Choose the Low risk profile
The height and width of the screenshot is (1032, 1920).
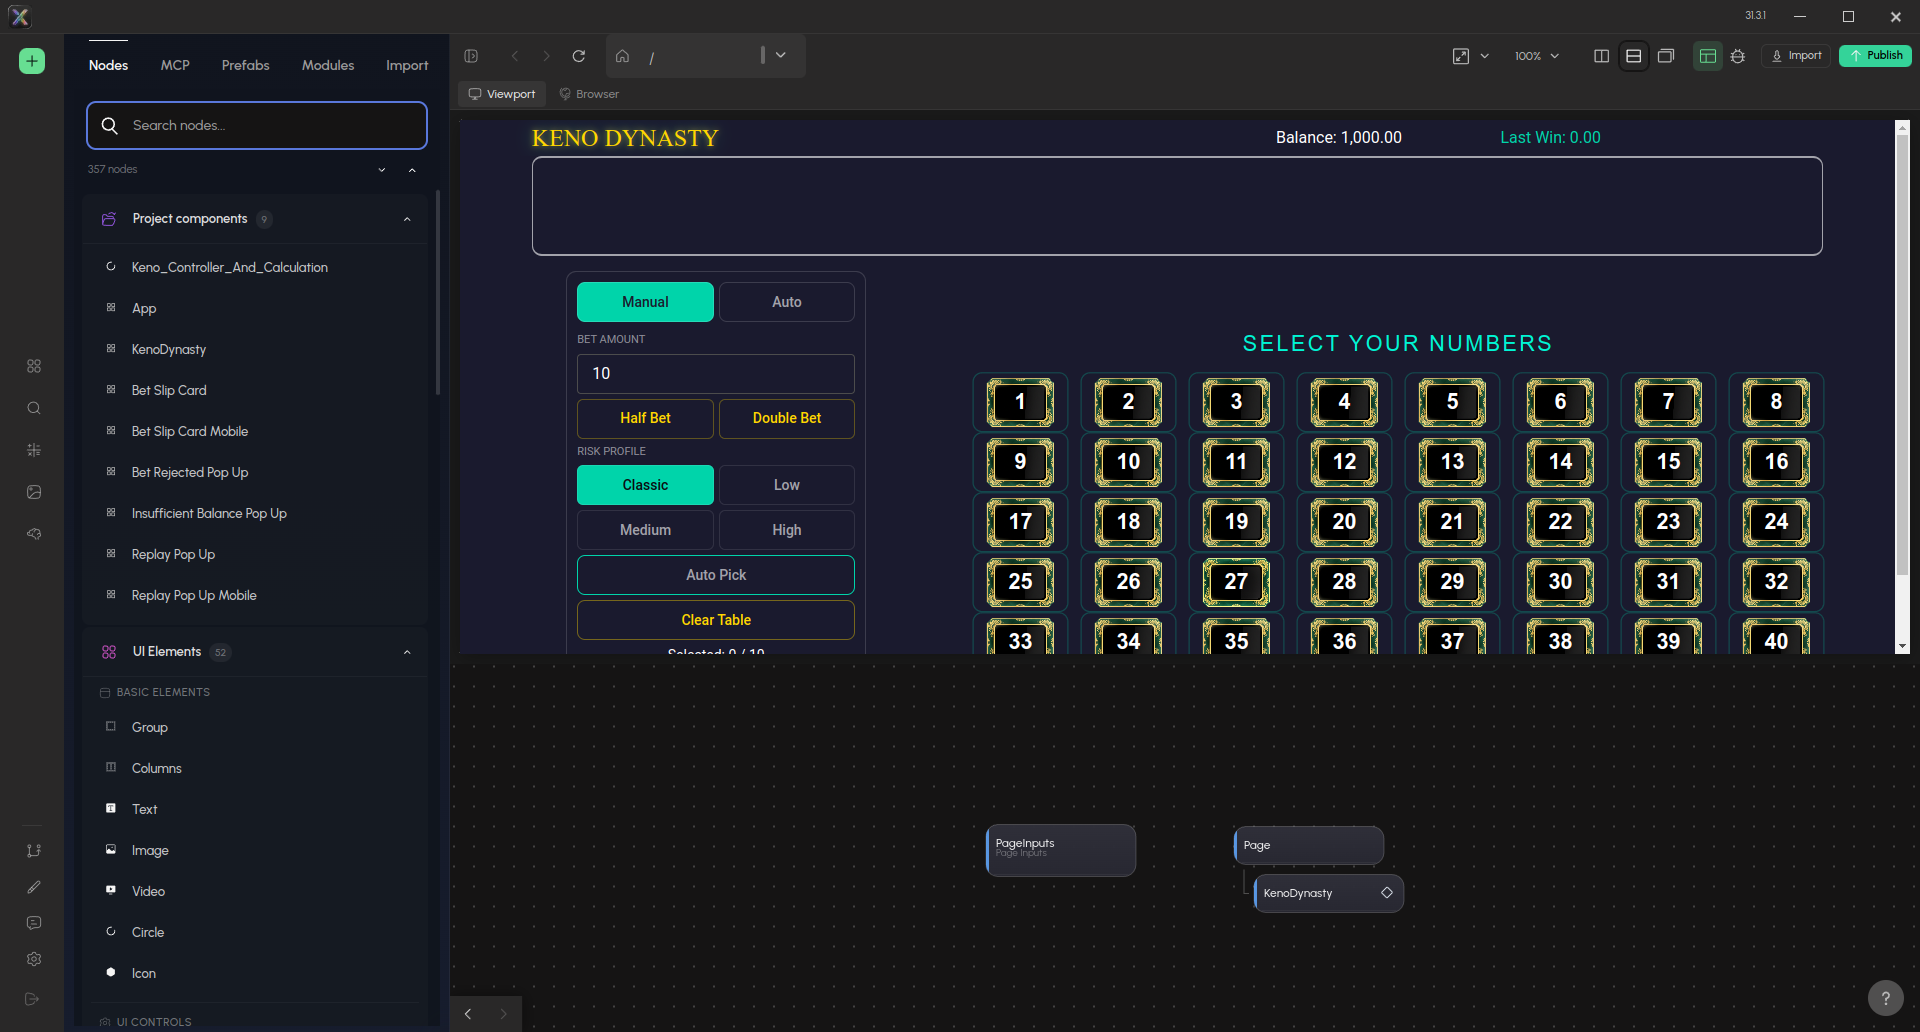(x=787, y=485)
